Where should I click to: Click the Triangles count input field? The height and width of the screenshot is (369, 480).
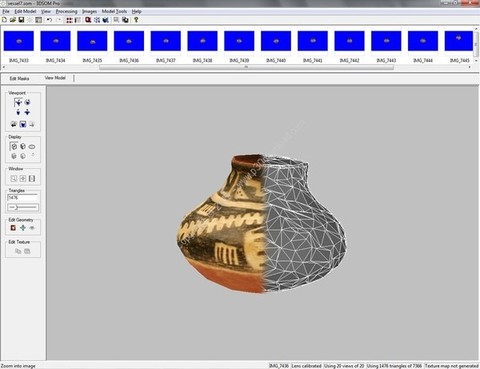[23, 198]
